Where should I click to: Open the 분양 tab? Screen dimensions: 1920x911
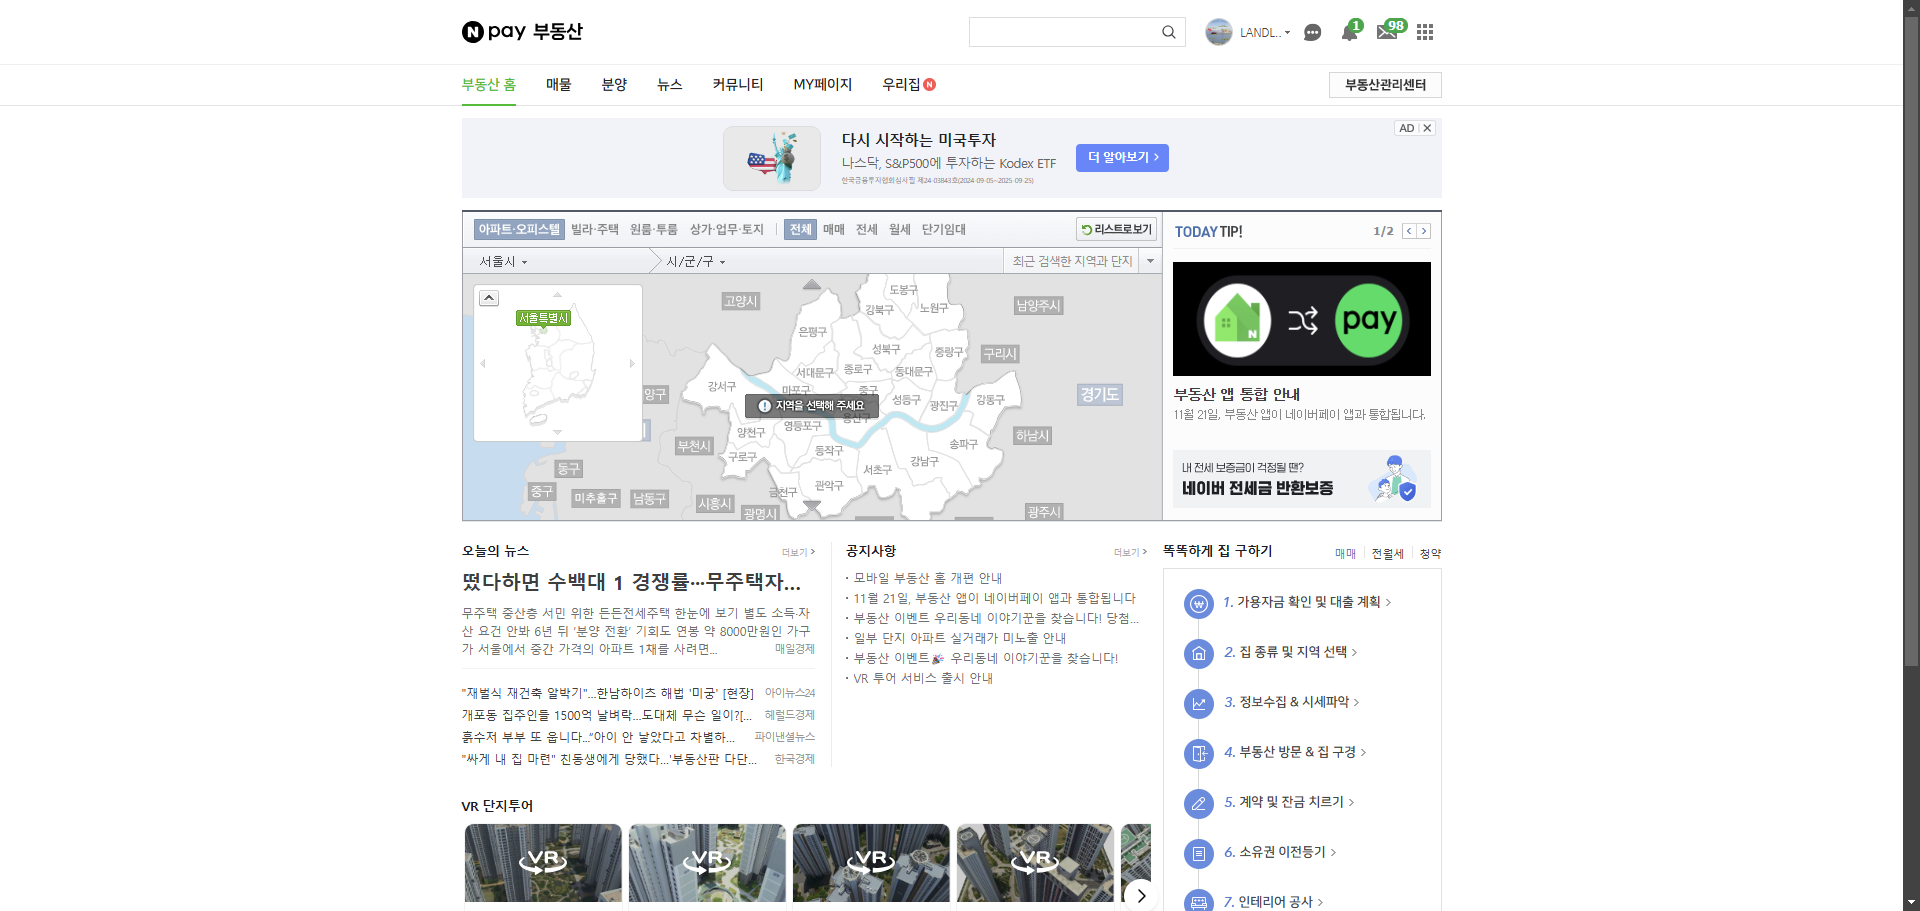point(614,85)
